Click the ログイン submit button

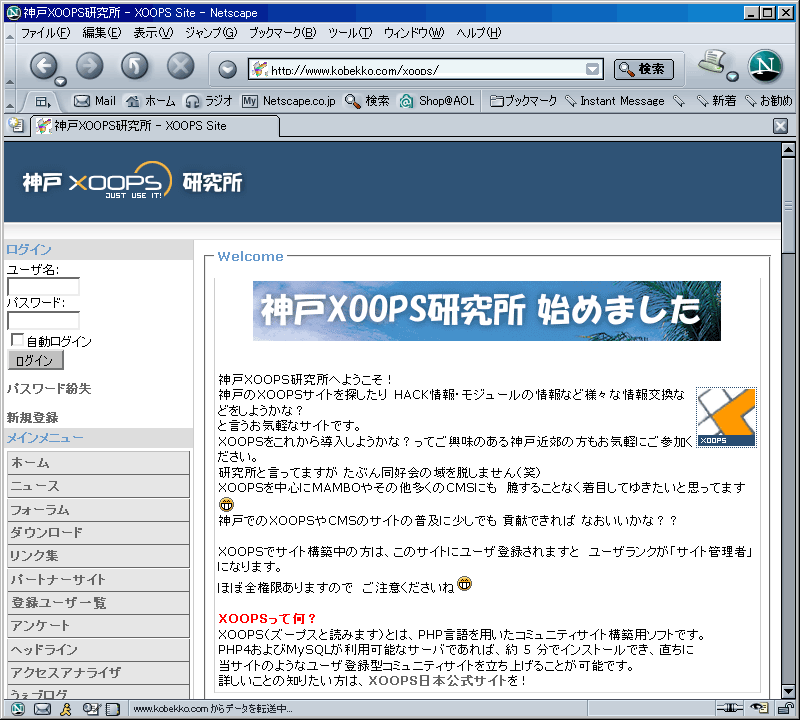[36, 360]
